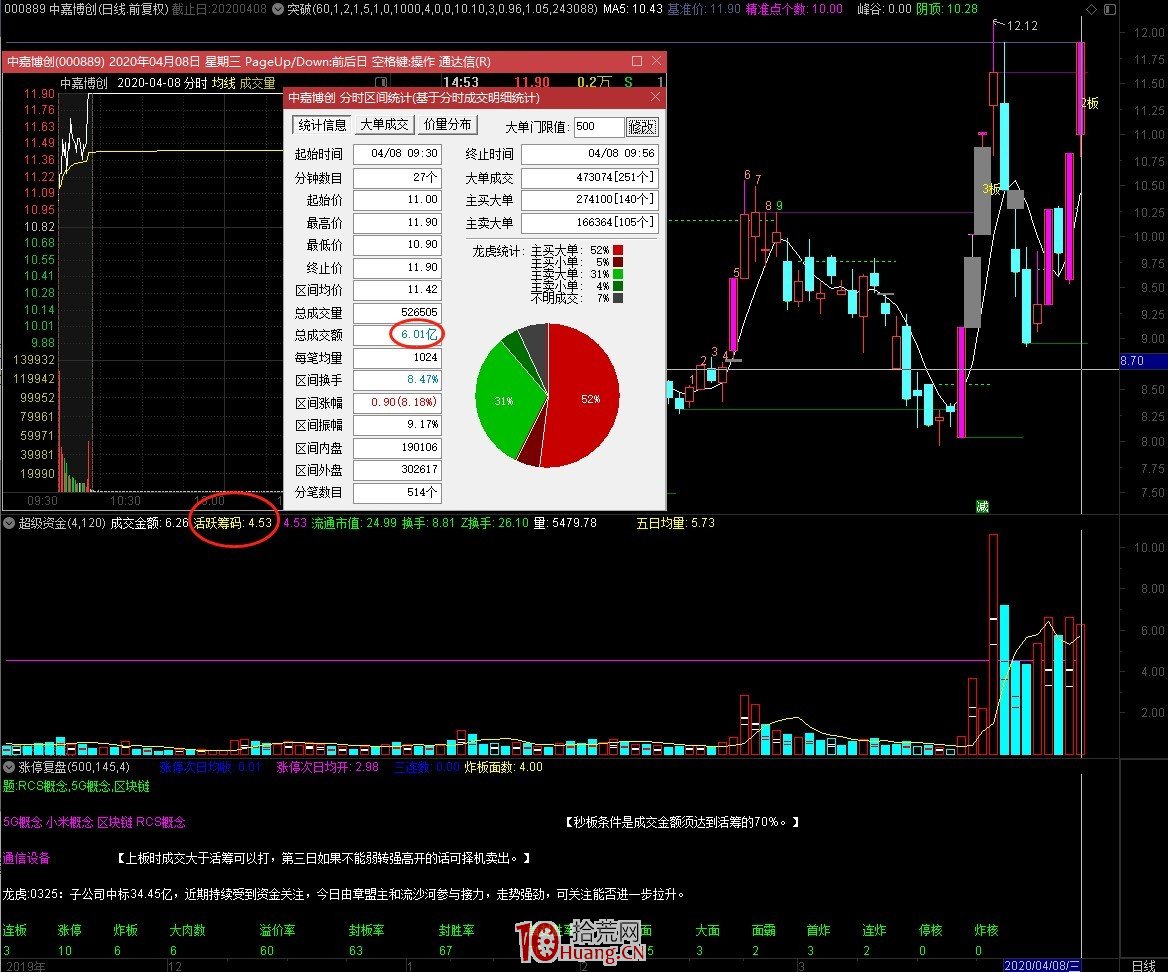The height and width of the screenshot is (972, 1168).
Task: Click the 2板 candle label
Action: pos(1091,104)
